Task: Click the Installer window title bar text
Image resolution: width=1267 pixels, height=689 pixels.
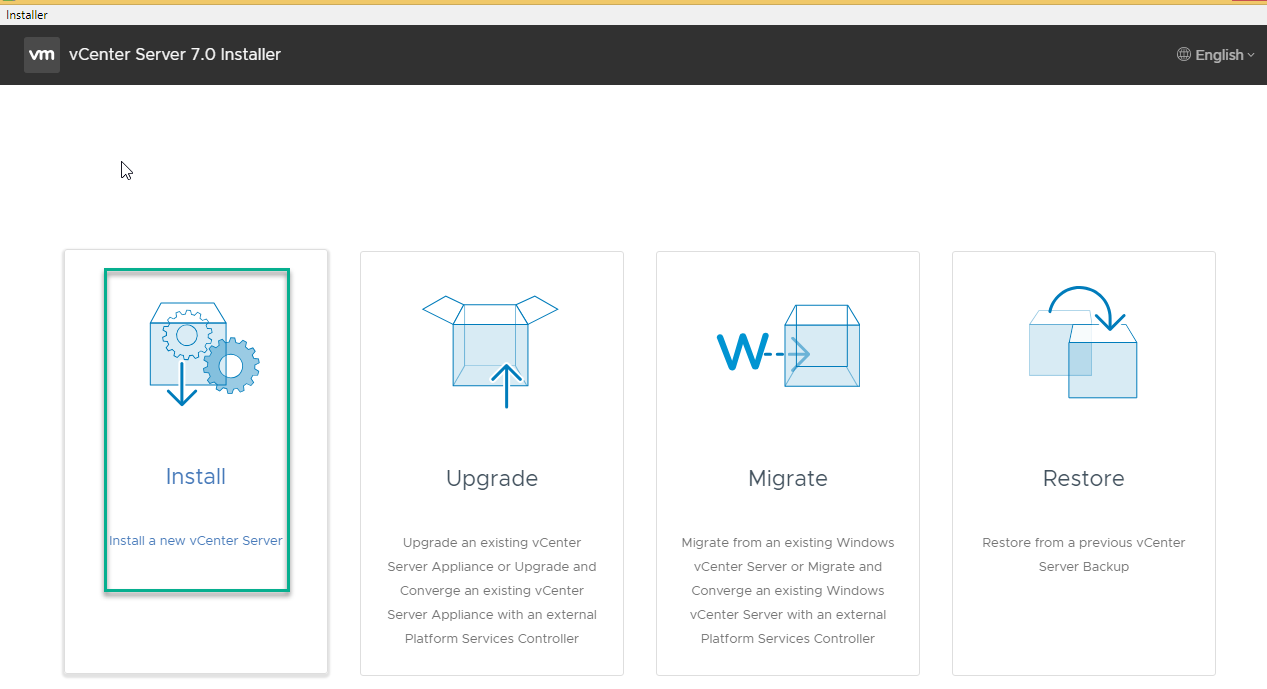Action: coord(27,15)
